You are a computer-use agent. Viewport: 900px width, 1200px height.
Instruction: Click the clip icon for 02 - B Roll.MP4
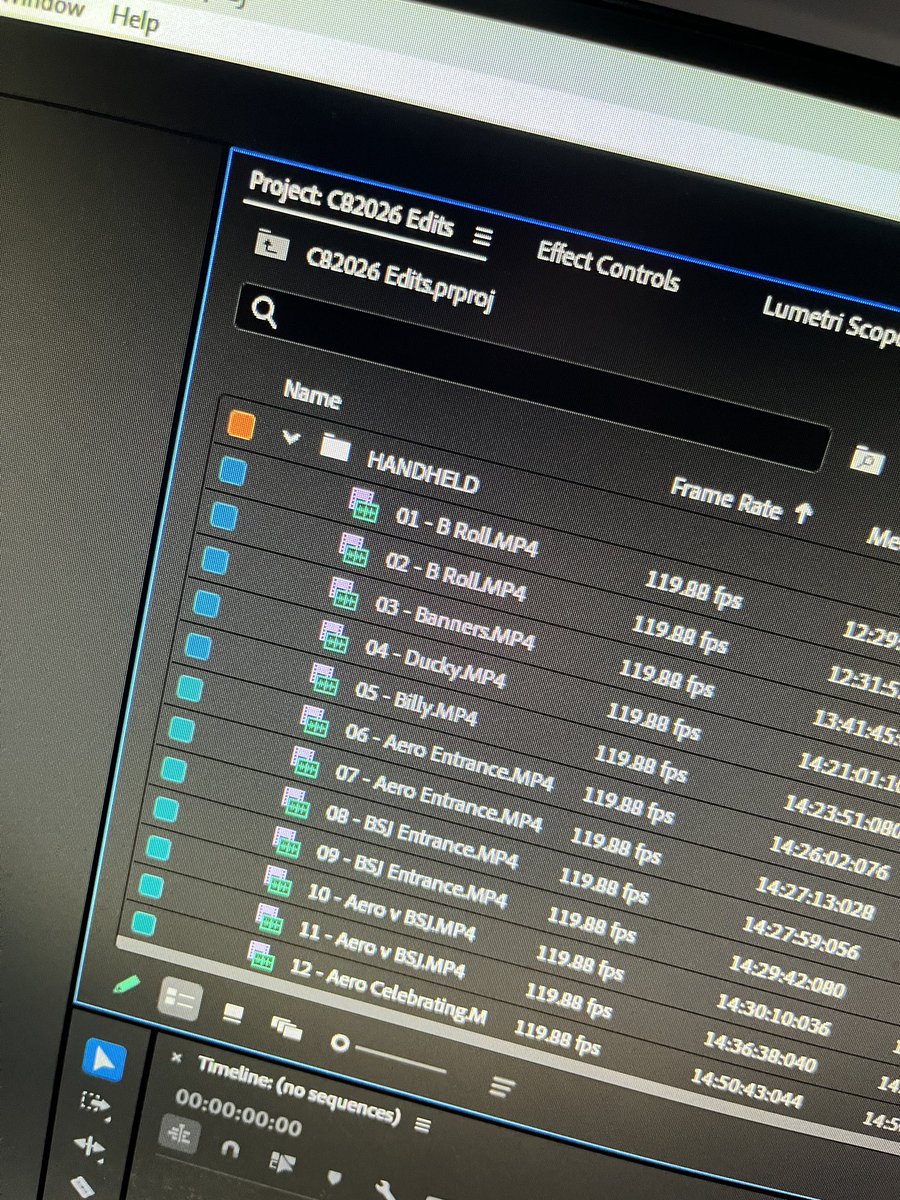355,550
